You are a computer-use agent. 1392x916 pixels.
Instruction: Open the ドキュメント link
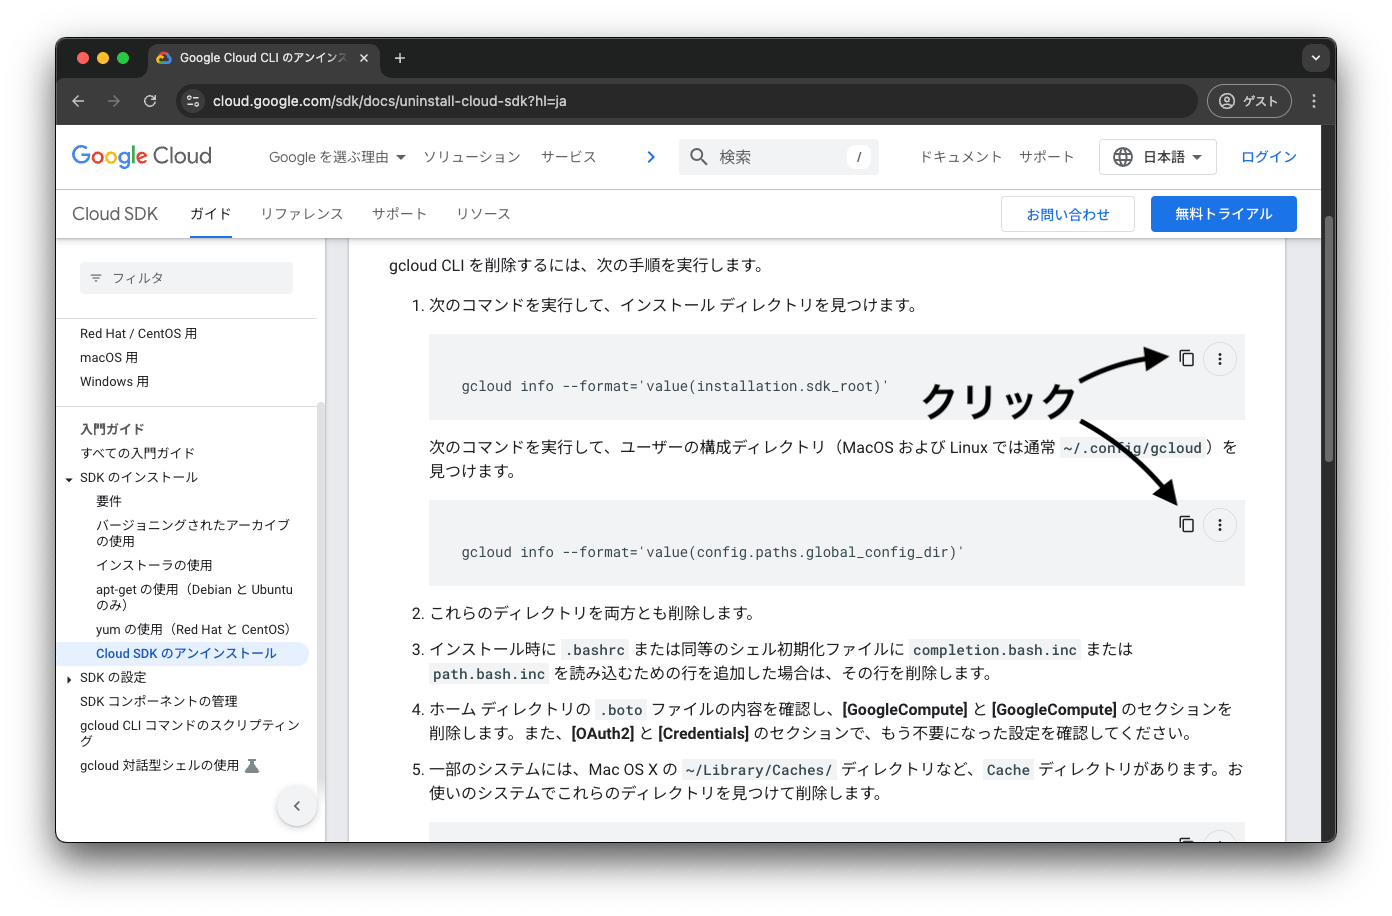(961, 157)
